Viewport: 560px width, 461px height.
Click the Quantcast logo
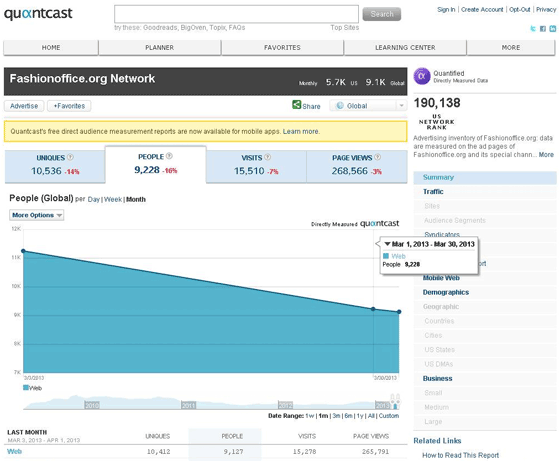pos(38,14)
